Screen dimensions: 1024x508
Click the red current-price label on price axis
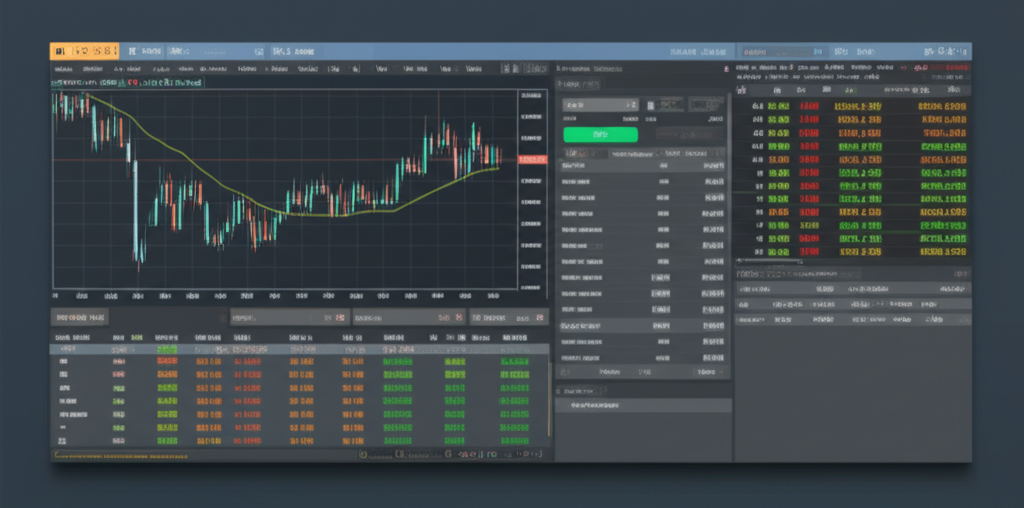[532, 160]
